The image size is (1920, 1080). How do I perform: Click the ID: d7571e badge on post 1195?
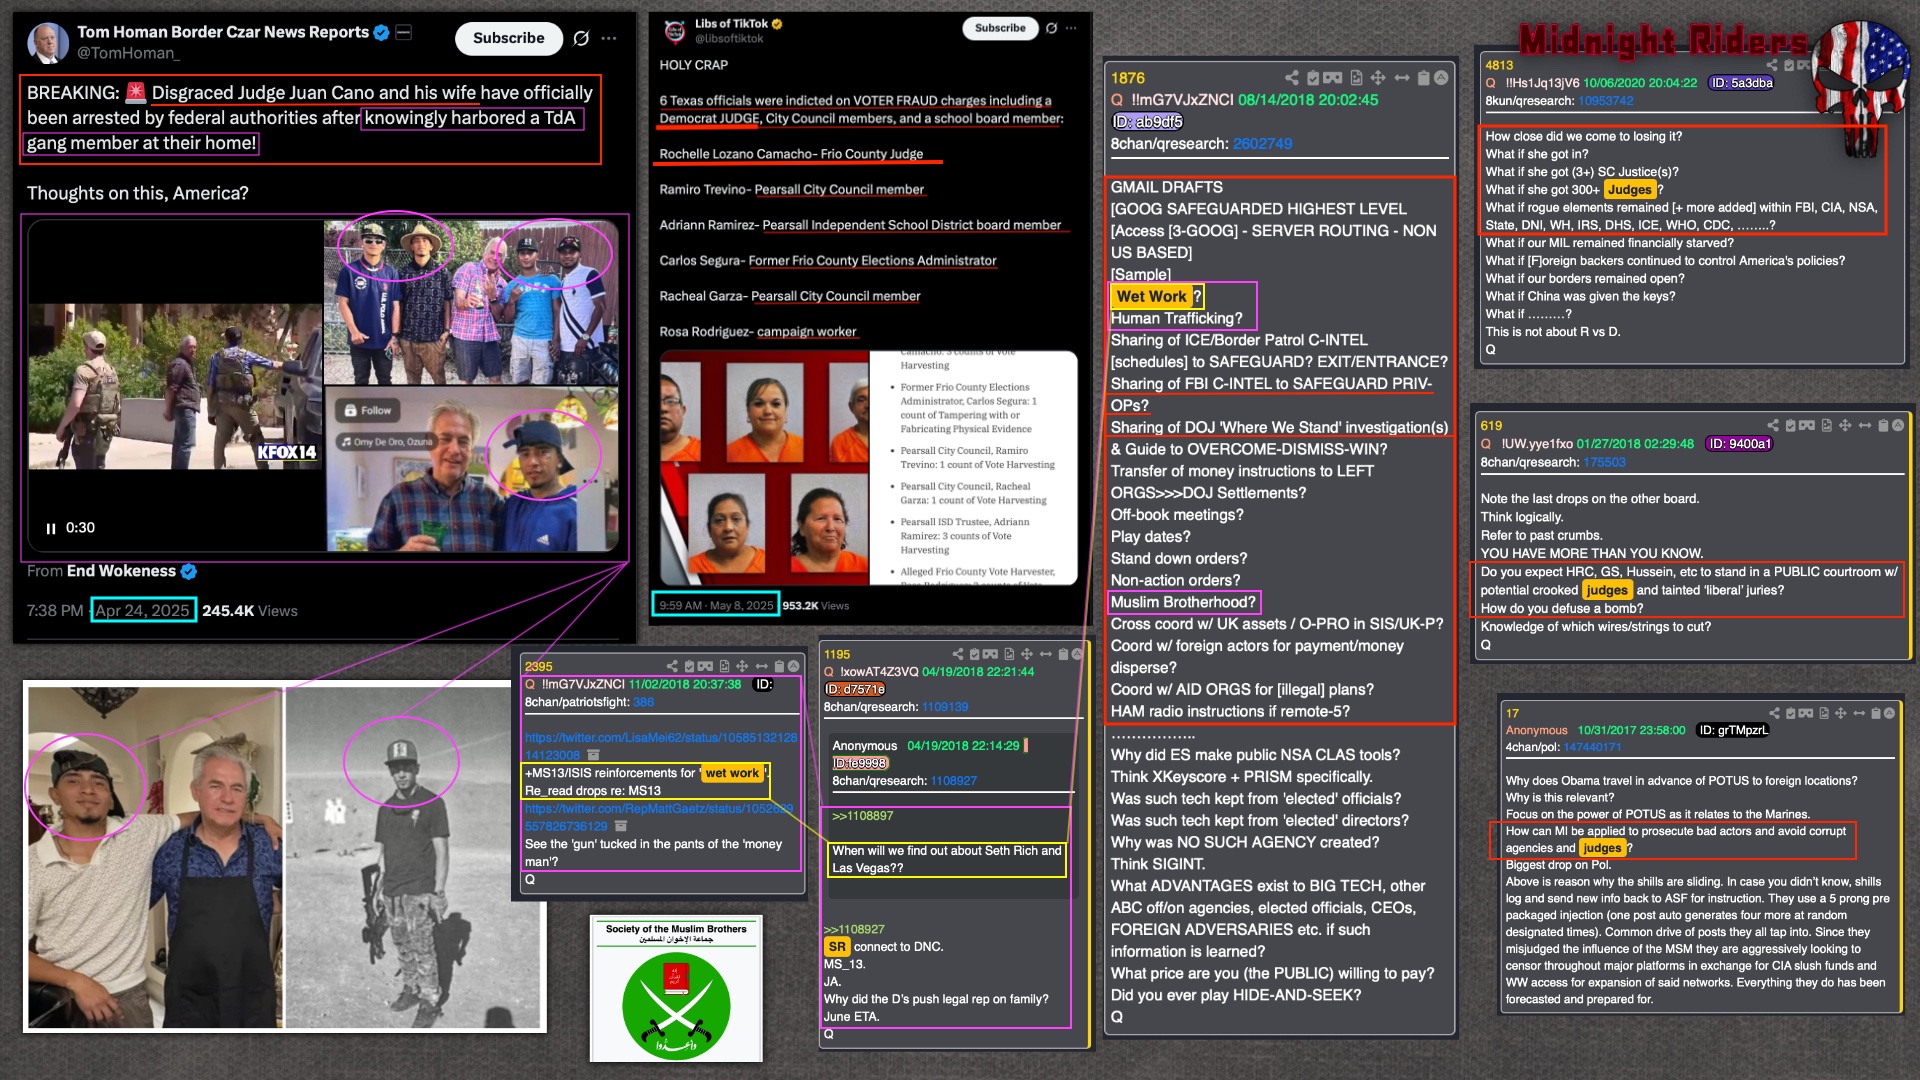tap(854, 689)
